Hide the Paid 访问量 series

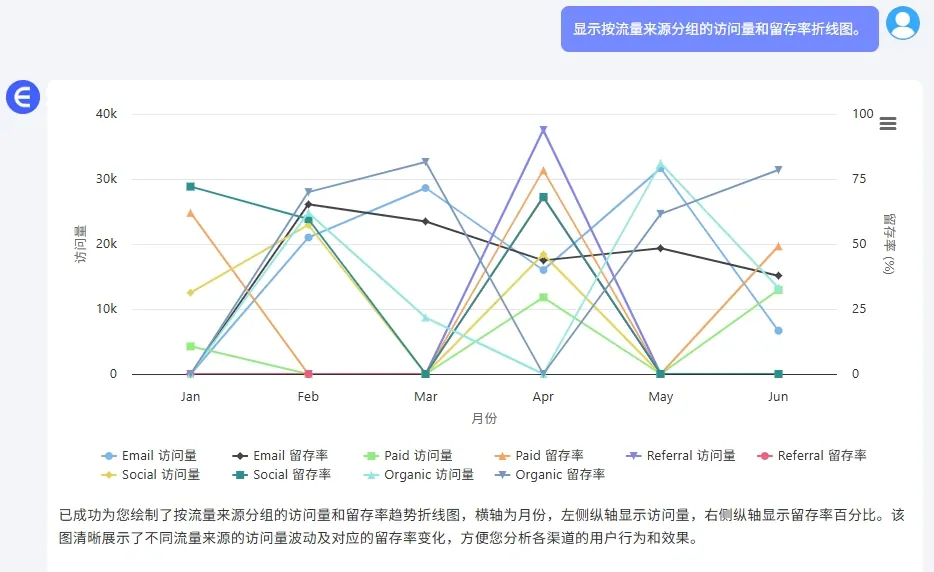(408, 456)
